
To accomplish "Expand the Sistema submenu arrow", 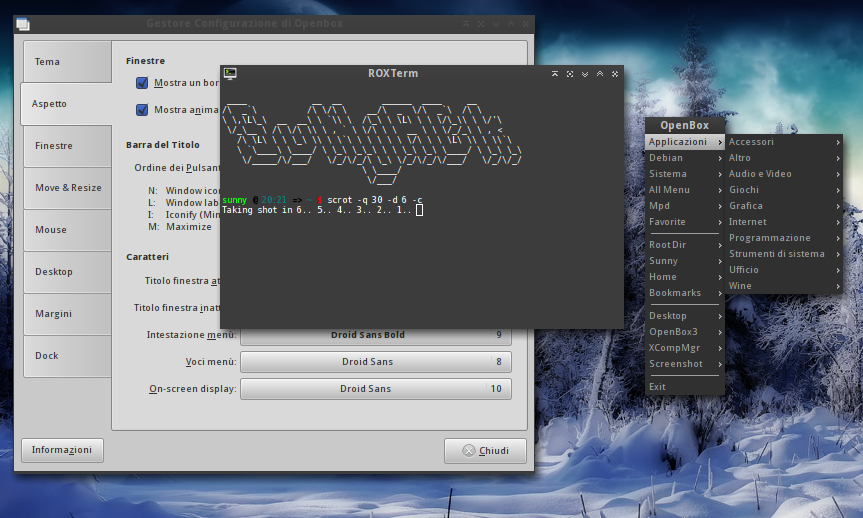I will click(x=720, y=175).
